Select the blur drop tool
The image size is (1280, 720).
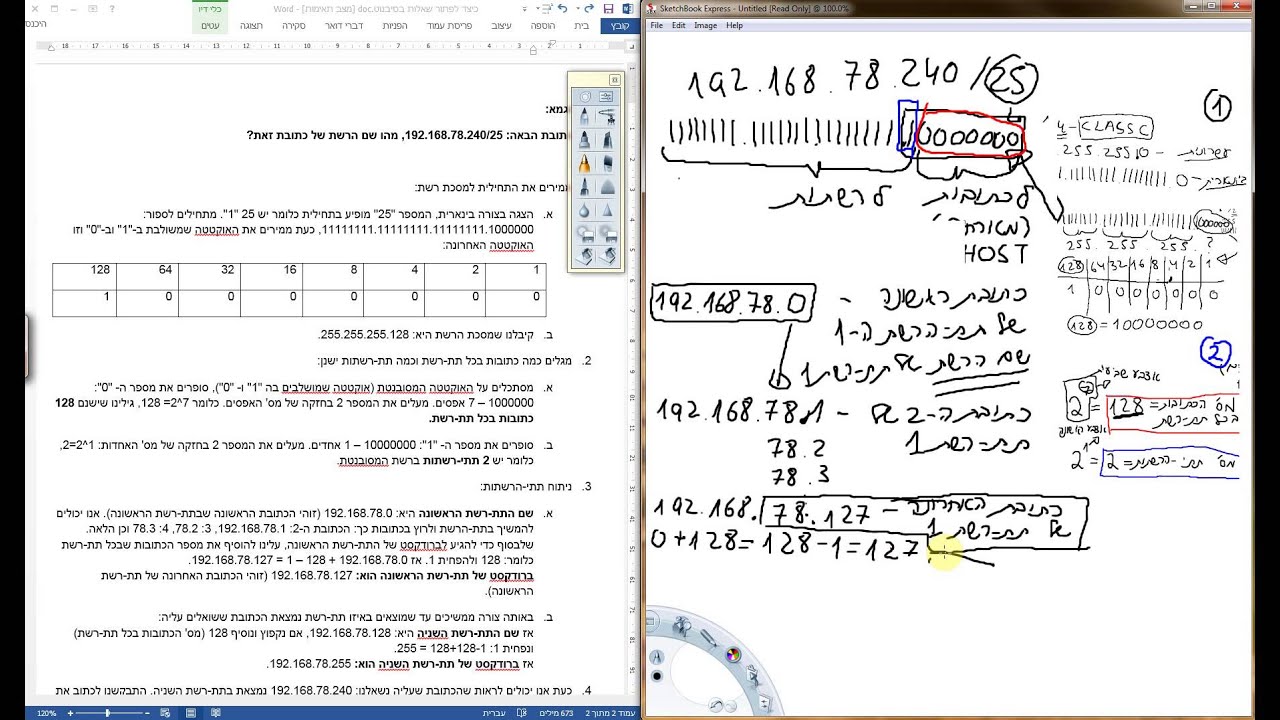tap(585, 211)
